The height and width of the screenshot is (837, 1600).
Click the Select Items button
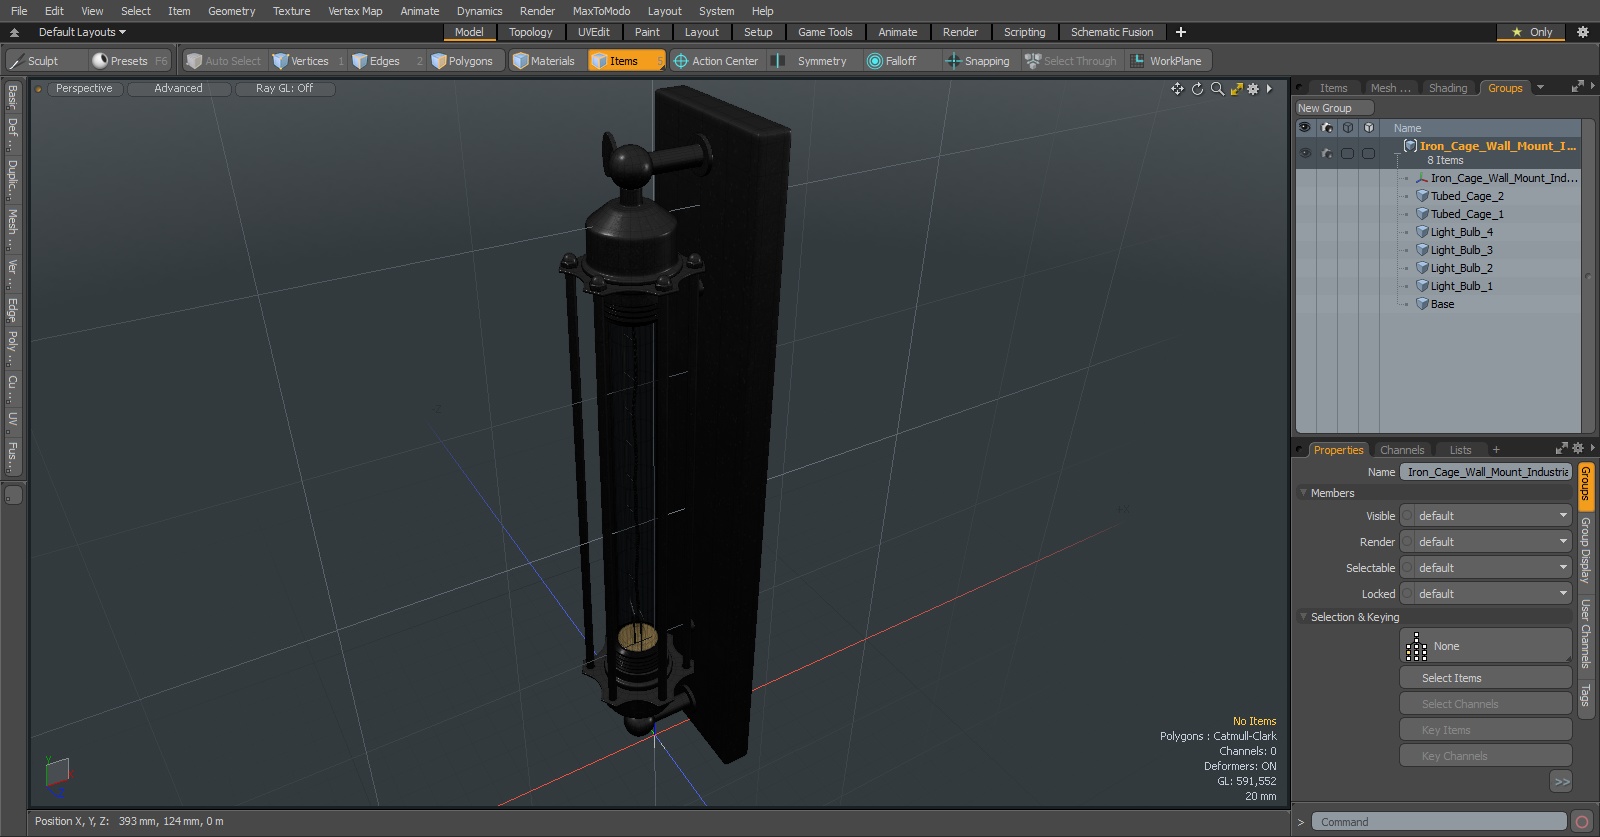[x=1485, y=678]
